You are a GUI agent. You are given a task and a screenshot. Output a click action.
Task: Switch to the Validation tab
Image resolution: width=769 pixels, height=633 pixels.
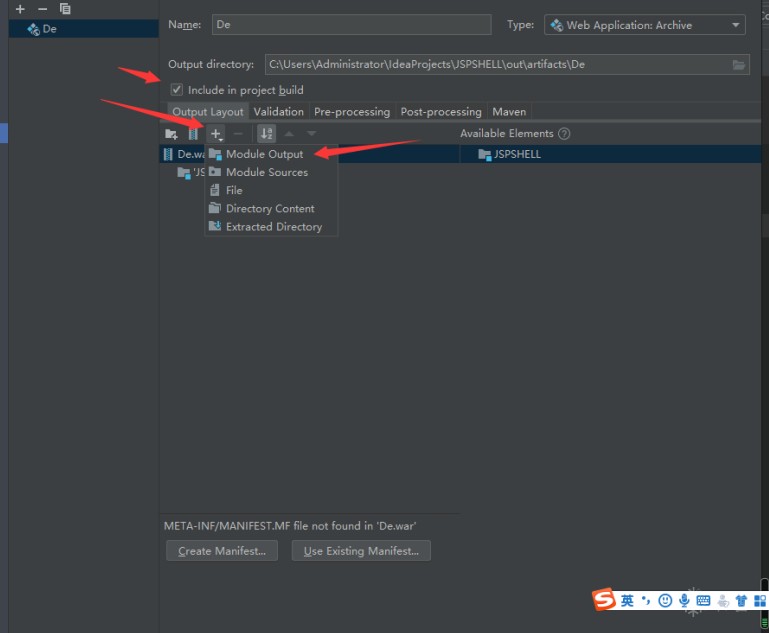(279, 112)
